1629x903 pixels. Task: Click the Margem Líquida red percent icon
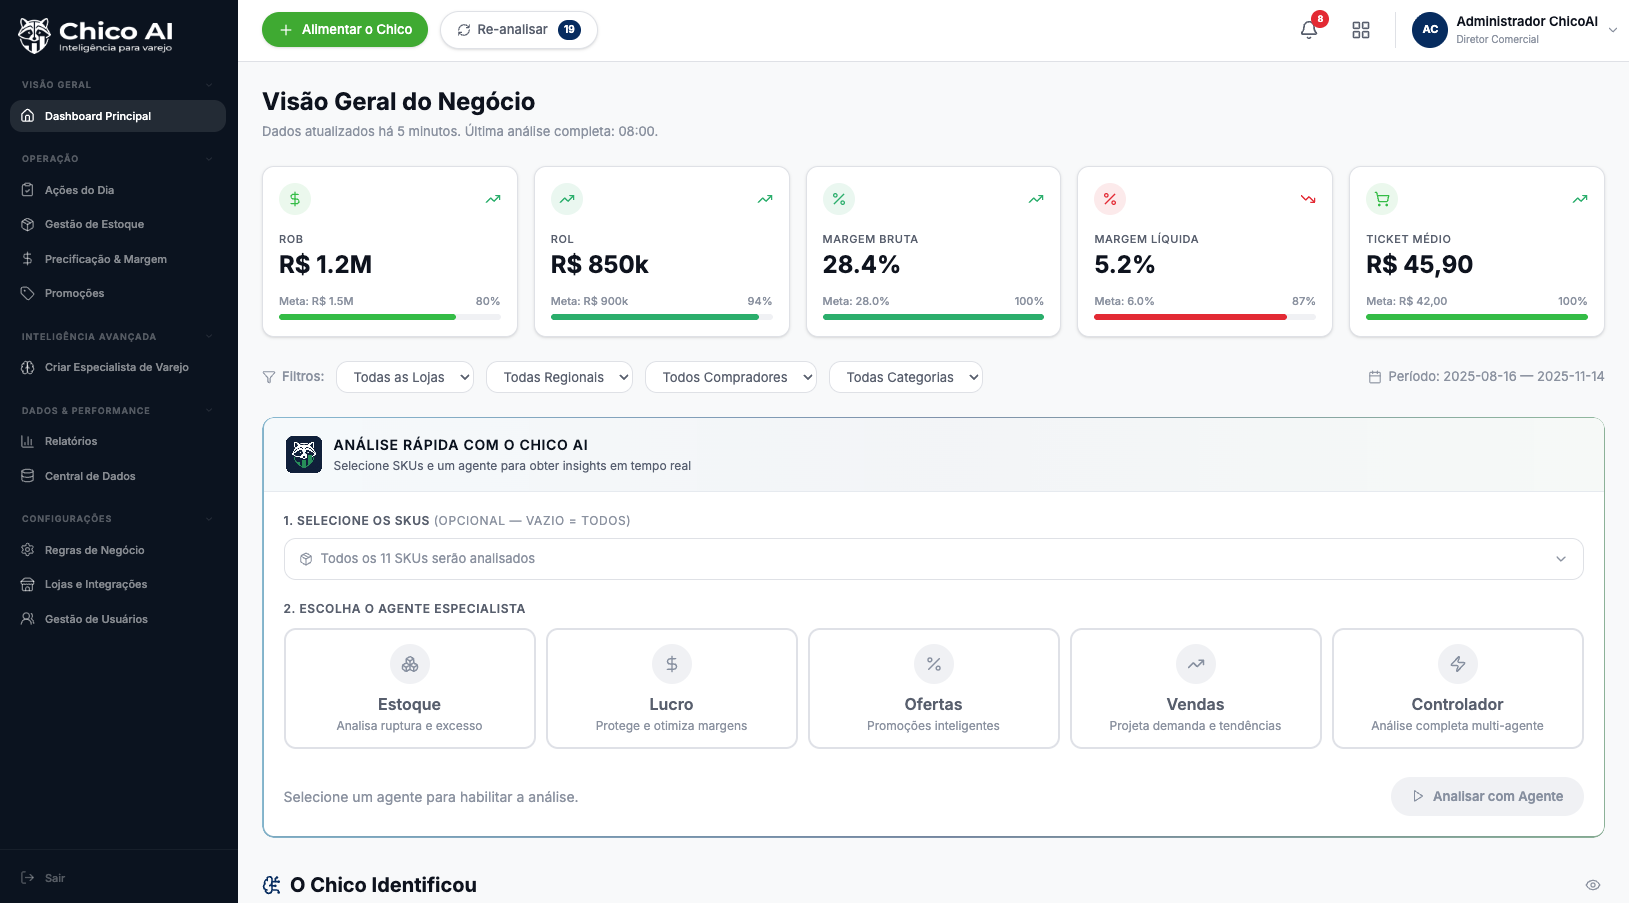coord(1110,199)
